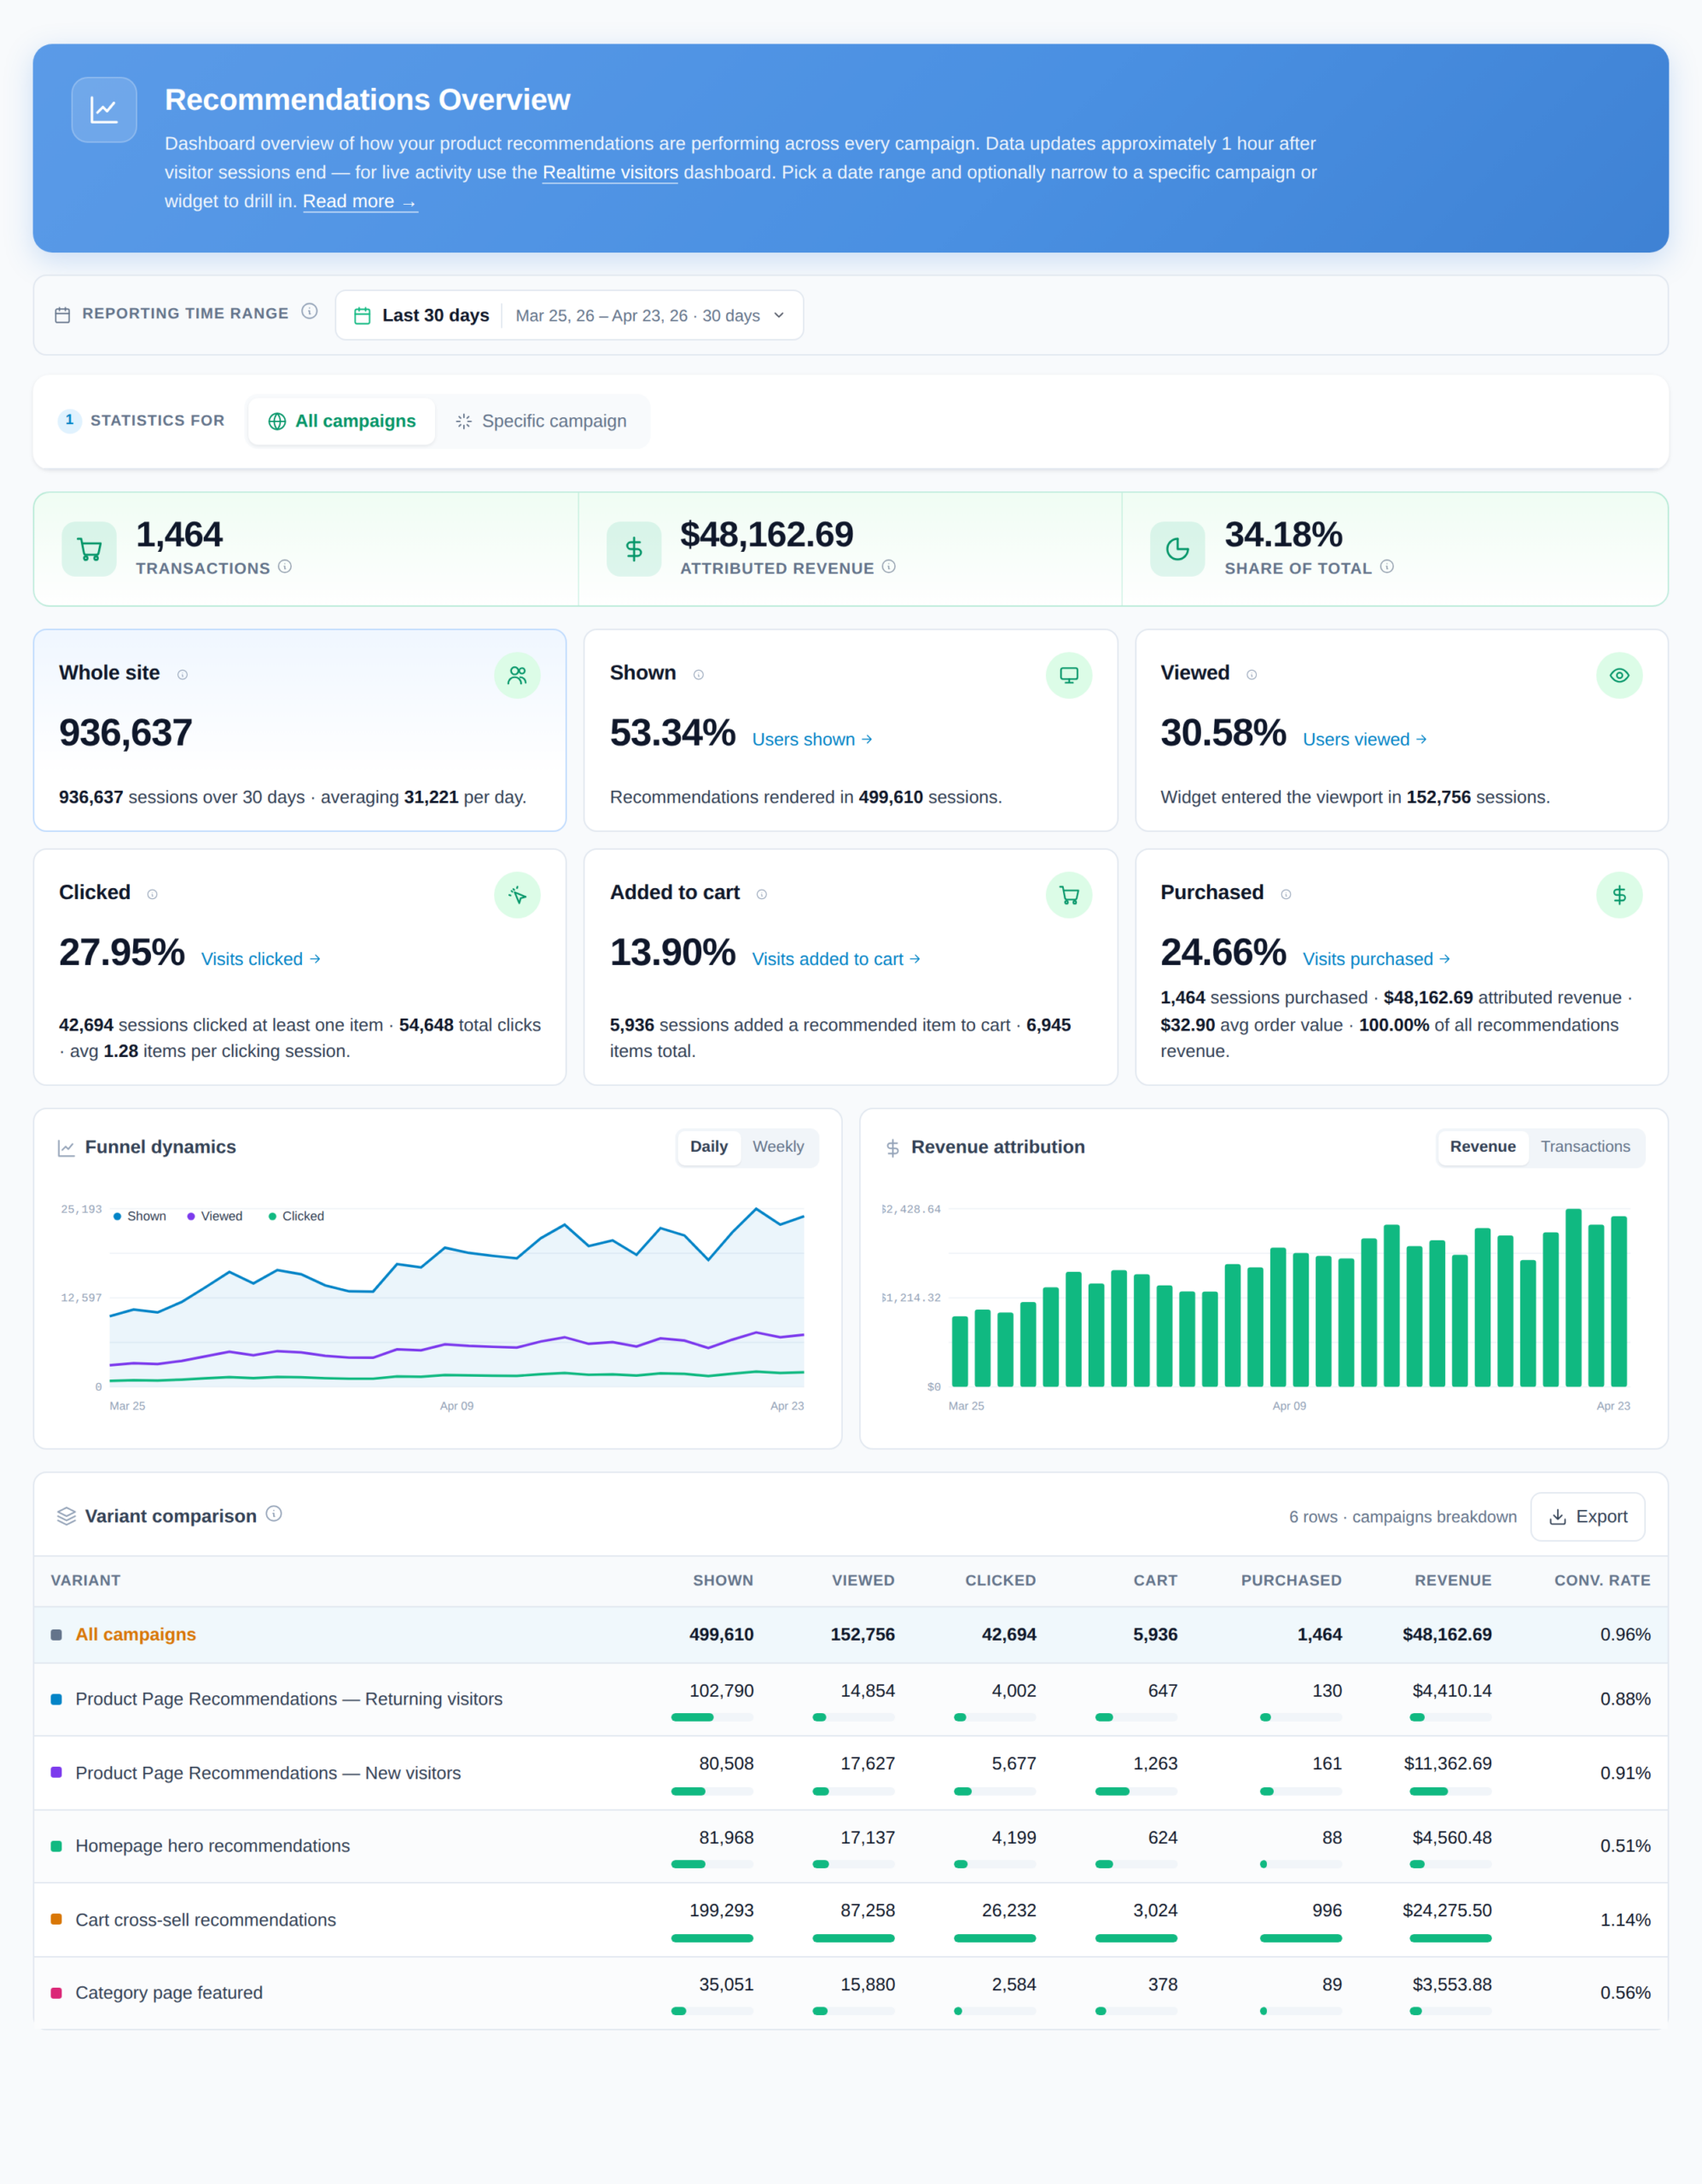
Task: Toggle the Clicked legend in Funnel dynamics
Action: (x=297, y=1216)
